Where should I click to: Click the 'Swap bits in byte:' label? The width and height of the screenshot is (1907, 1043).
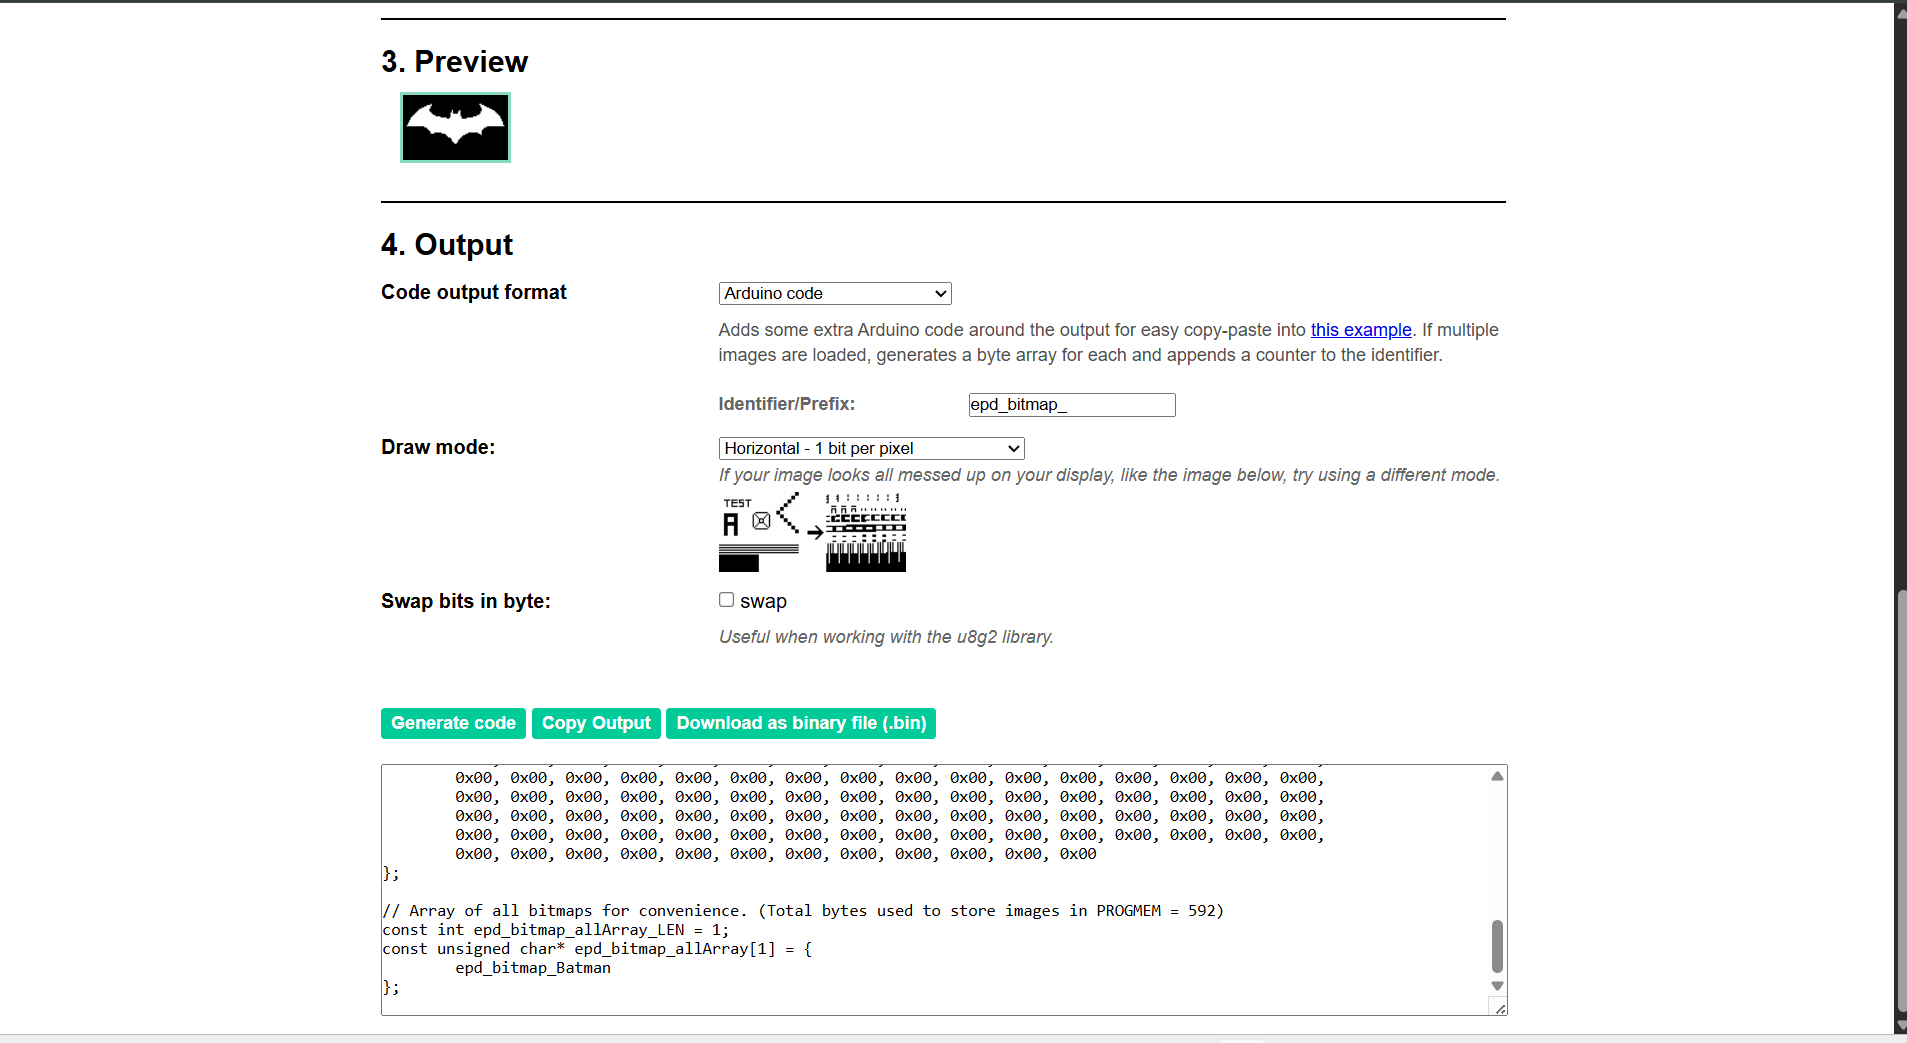point(466,601)
